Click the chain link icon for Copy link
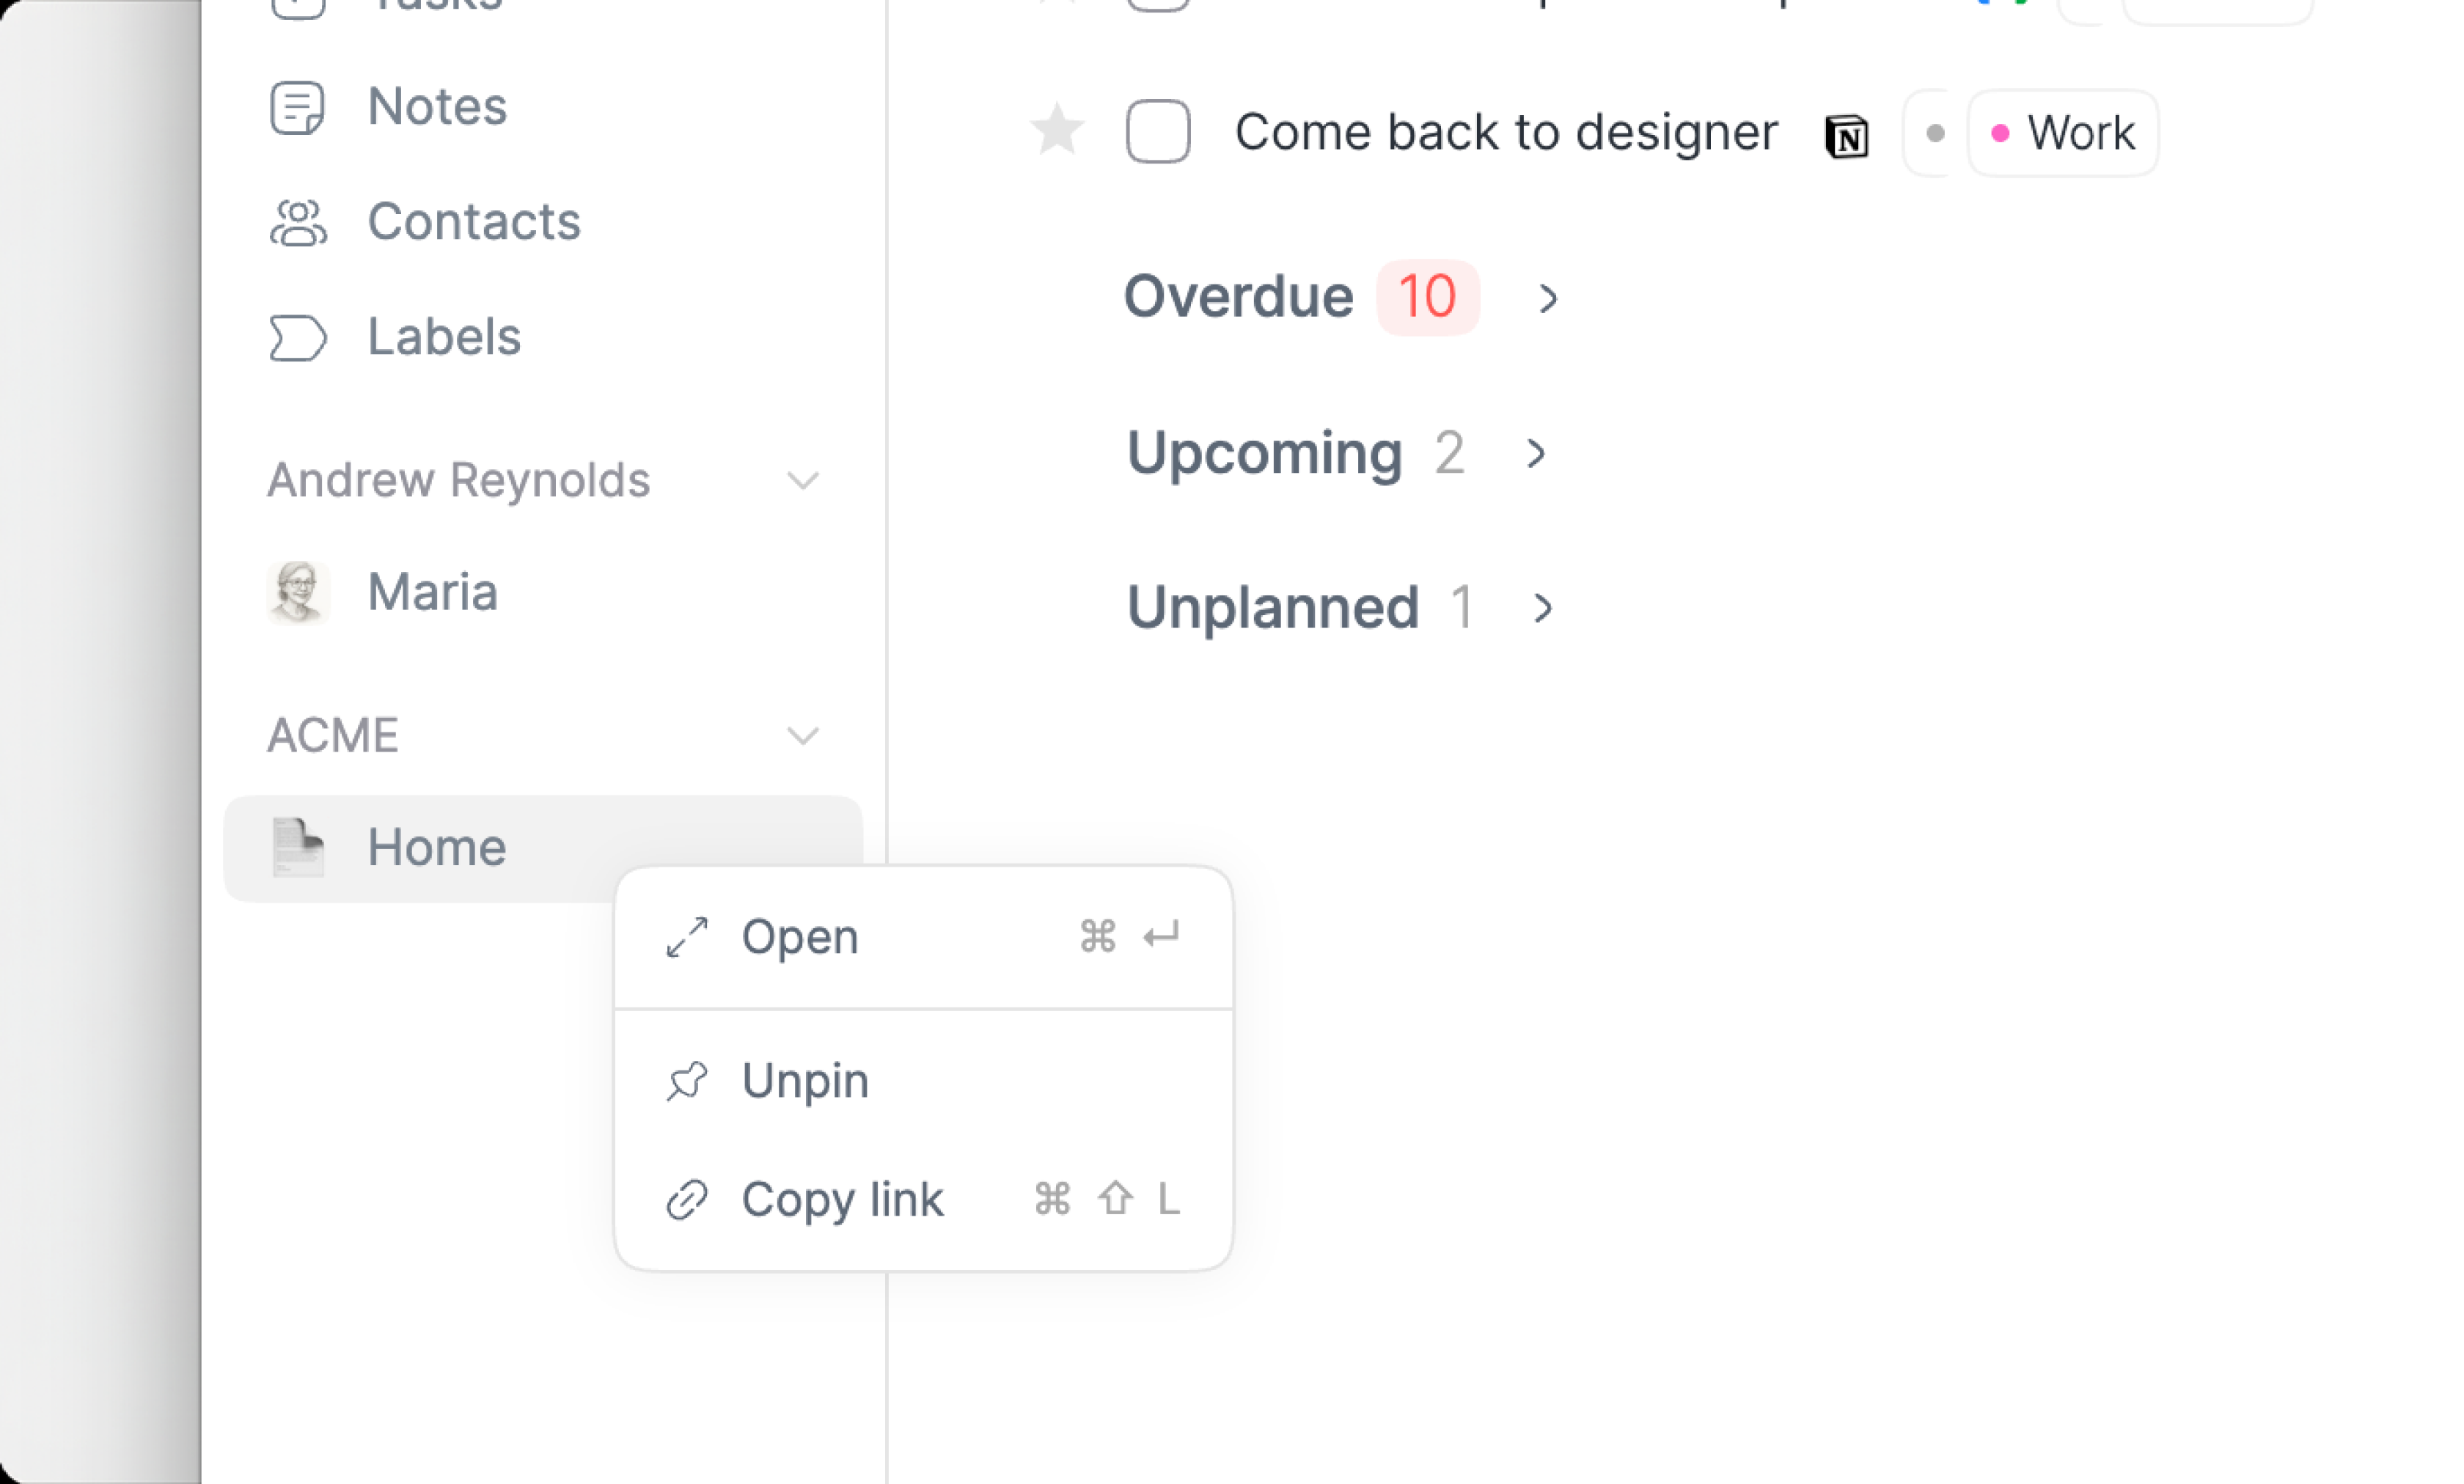Screen dimensions: 2464x1484 click(x=687, y=1199)
